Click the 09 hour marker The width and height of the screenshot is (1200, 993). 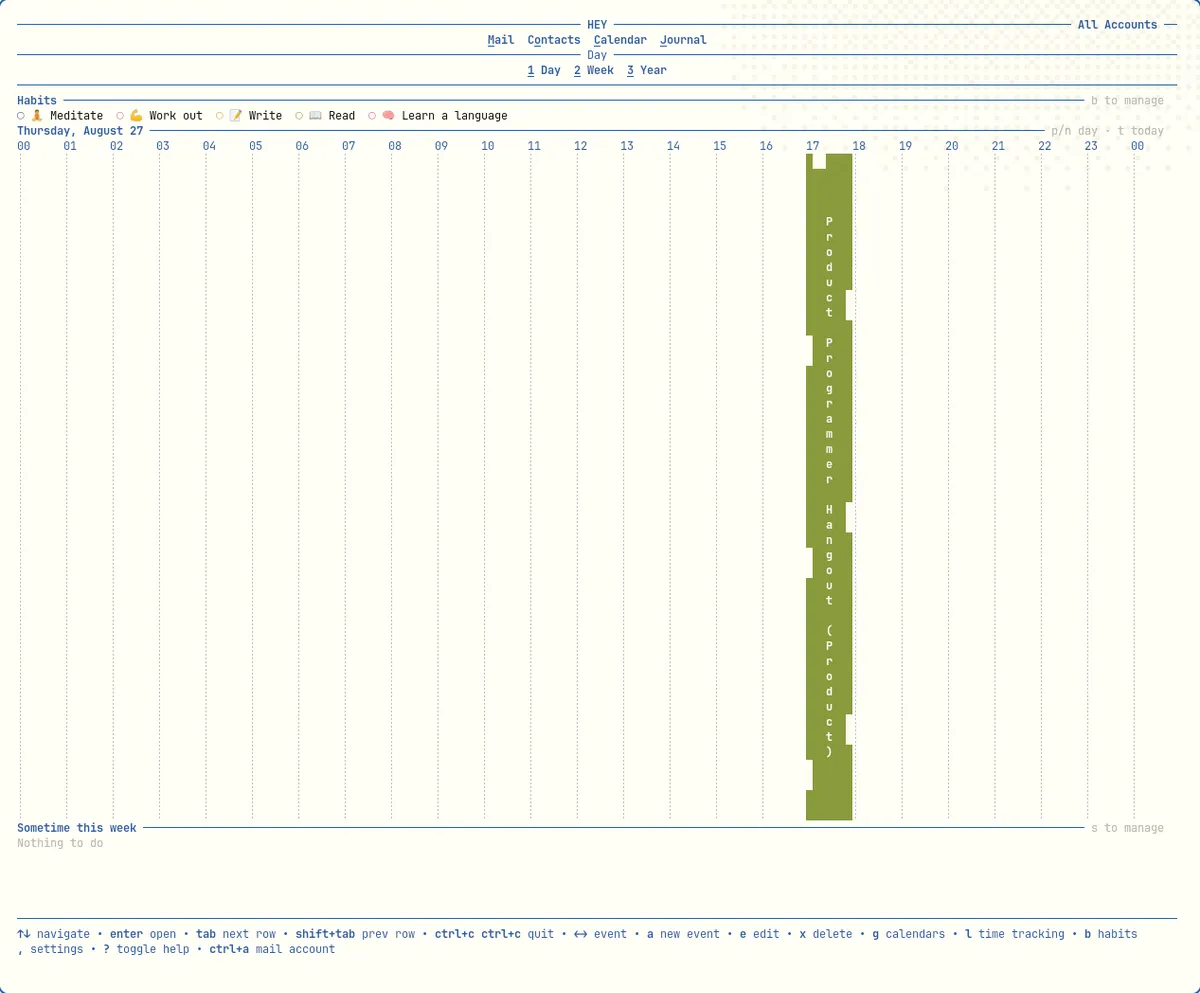(441, 146)
